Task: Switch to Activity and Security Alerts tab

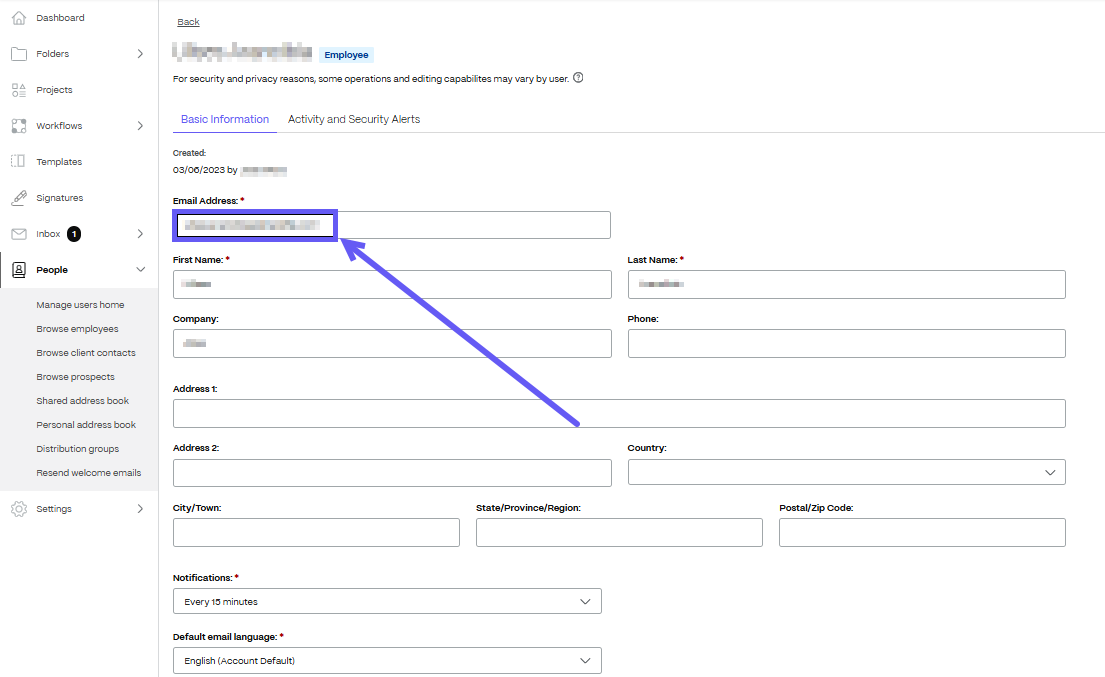Action: click(x=354, y=119)
